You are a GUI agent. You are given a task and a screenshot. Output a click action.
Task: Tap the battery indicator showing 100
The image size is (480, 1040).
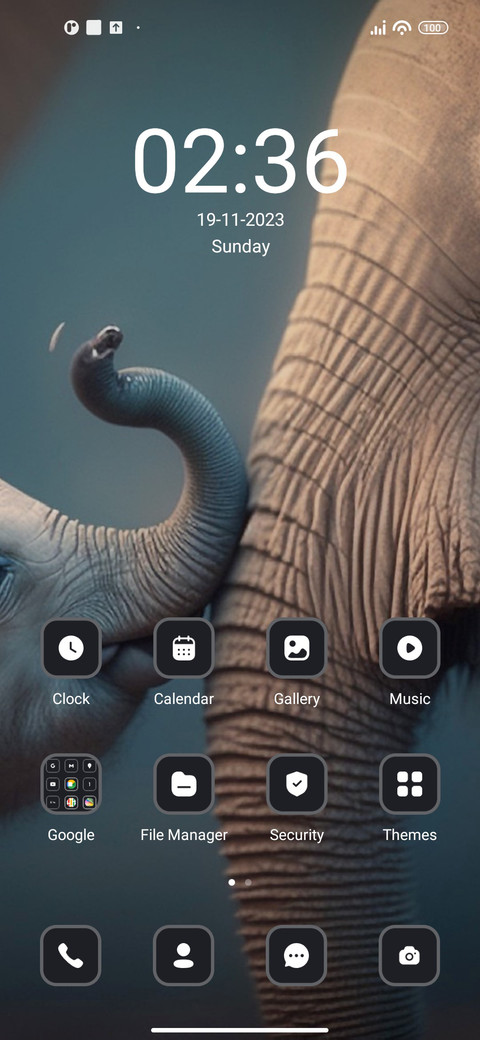pos(433,28)
